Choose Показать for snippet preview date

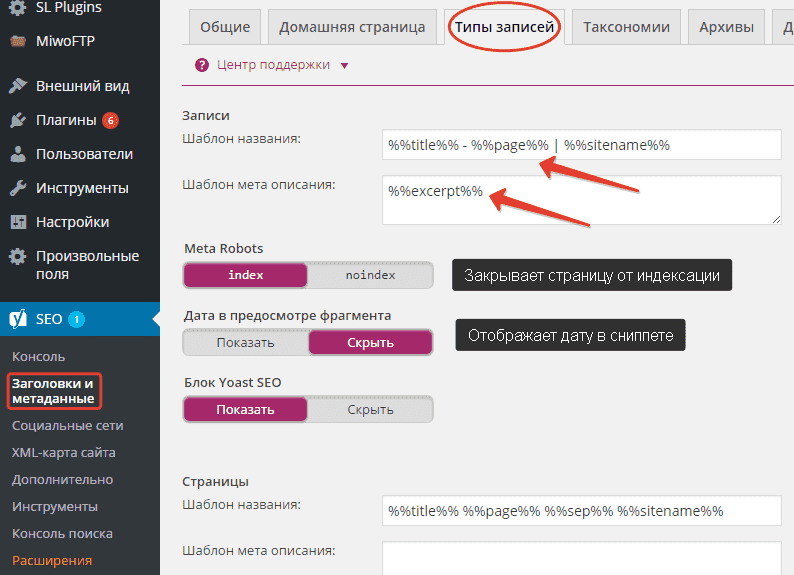click(246, 342)
